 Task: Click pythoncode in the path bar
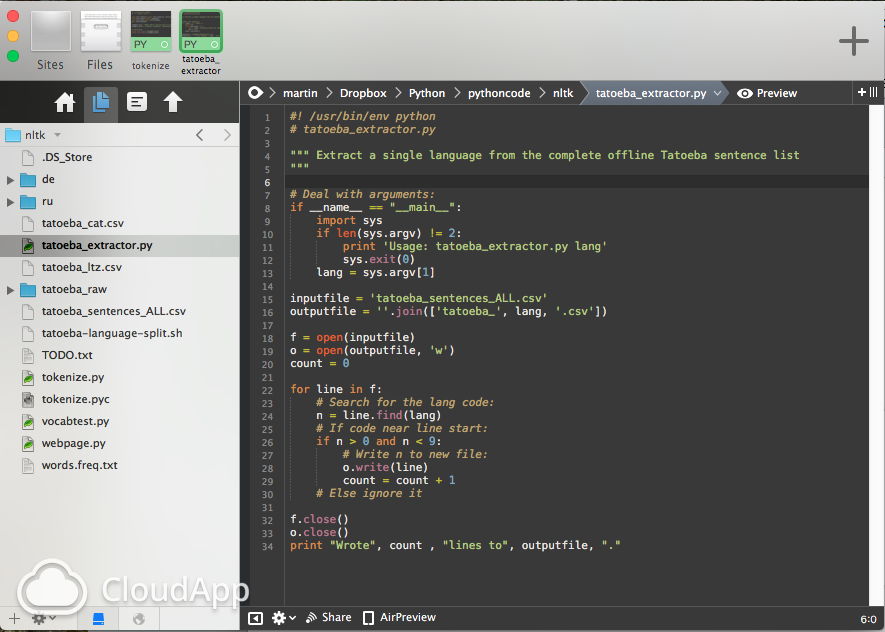tap(499, 93)
